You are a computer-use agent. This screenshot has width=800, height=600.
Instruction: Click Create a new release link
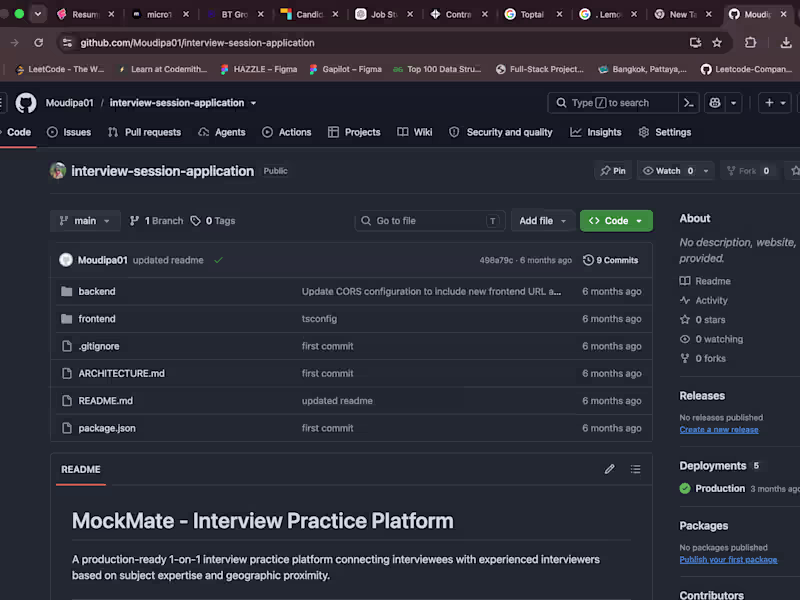tap(718, 430)
